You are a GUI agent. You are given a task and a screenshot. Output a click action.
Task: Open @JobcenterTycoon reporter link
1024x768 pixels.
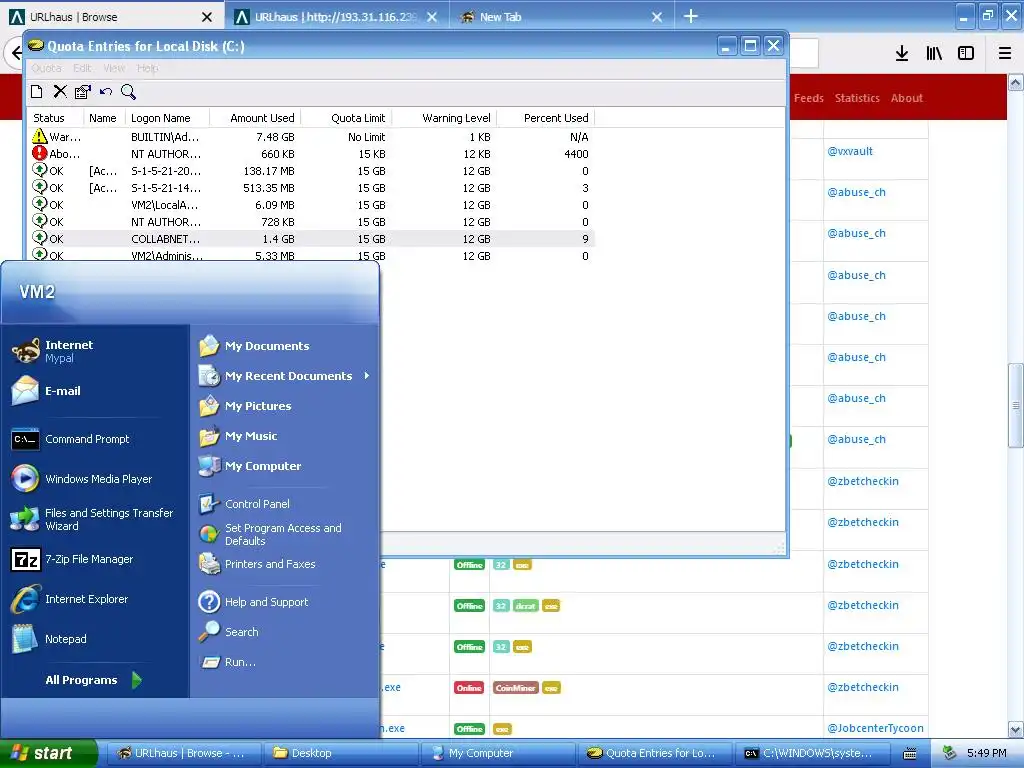[x=875, y=728]
